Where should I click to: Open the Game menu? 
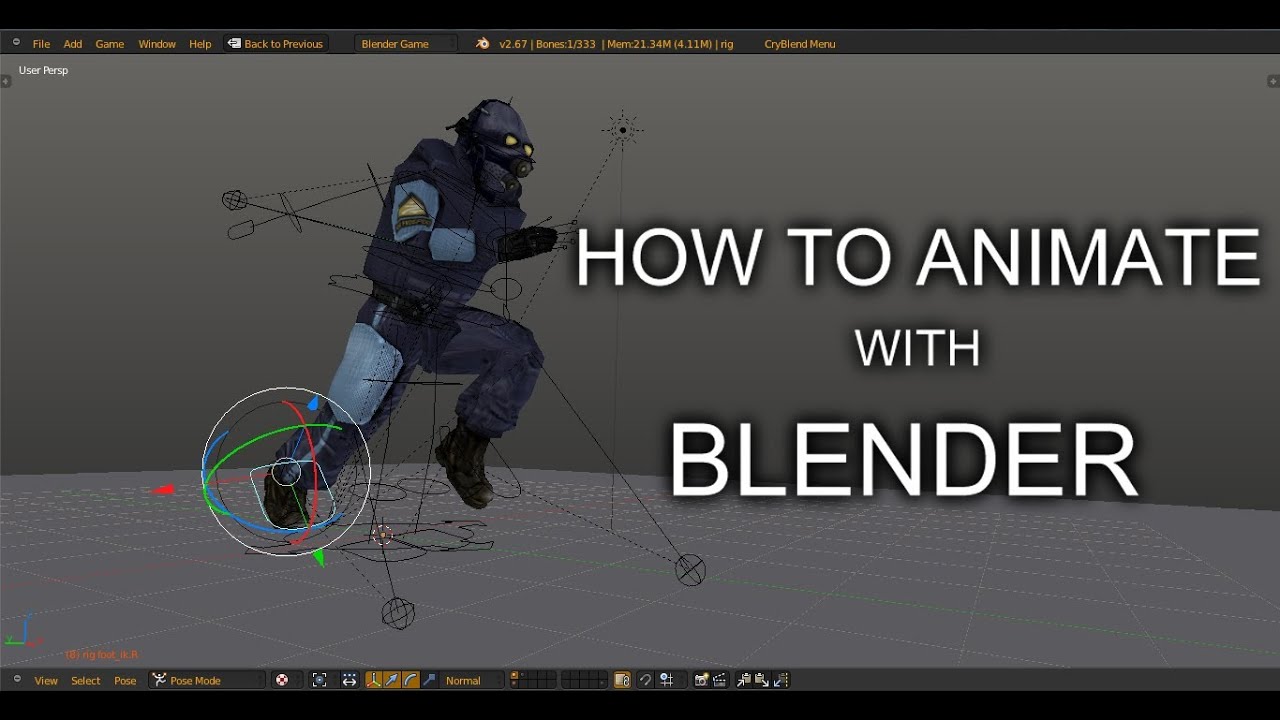[110, 44]
